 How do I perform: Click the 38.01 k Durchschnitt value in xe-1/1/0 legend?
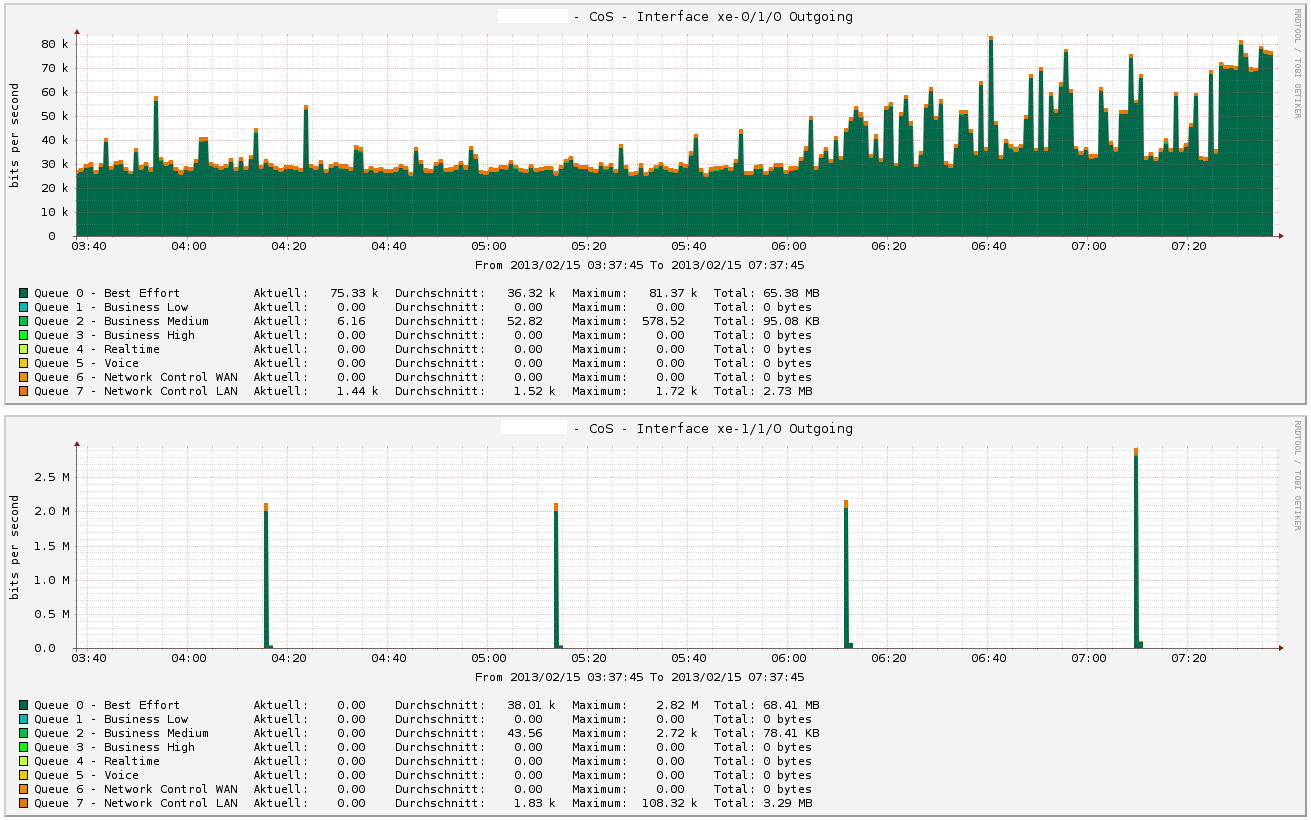coord(531,705)
